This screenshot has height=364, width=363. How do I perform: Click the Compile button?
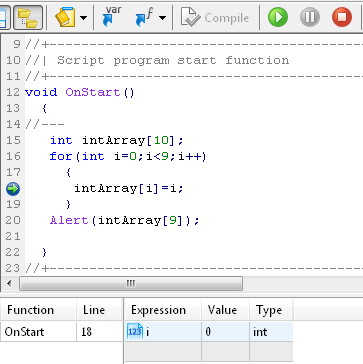coord(215,17)
